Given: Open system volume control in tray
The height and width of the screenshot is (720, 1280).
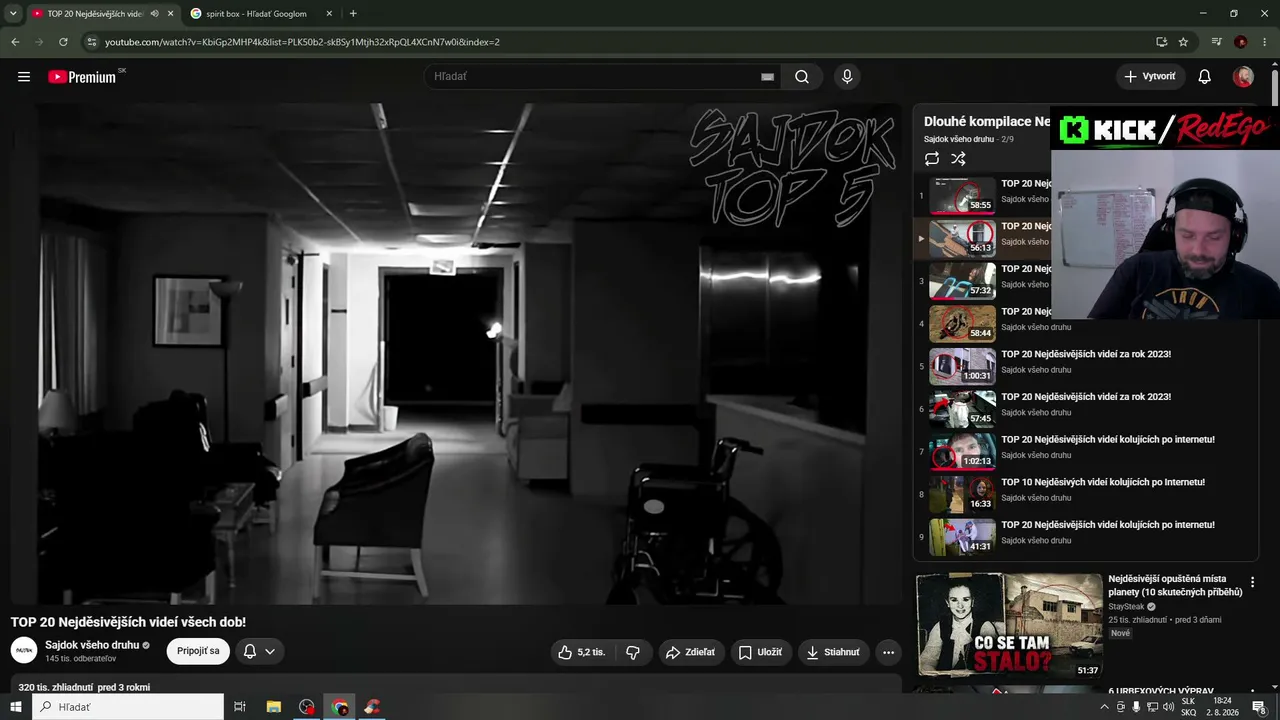Looking at the screenshot, I should 1168,707.
